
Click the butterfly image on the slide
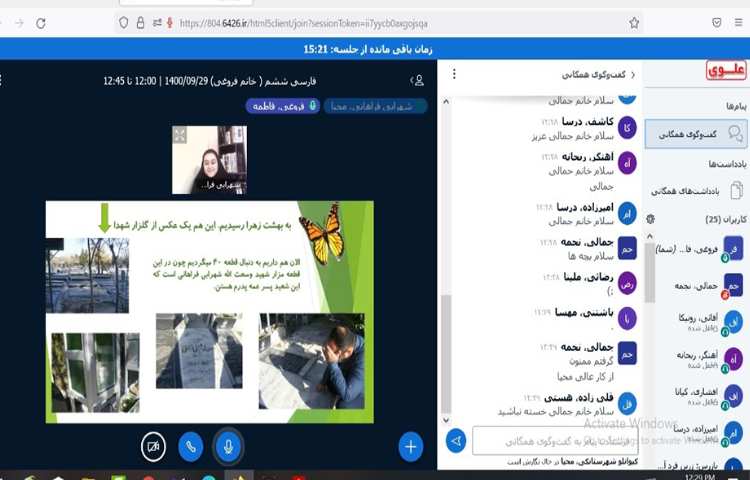[322, 233]
